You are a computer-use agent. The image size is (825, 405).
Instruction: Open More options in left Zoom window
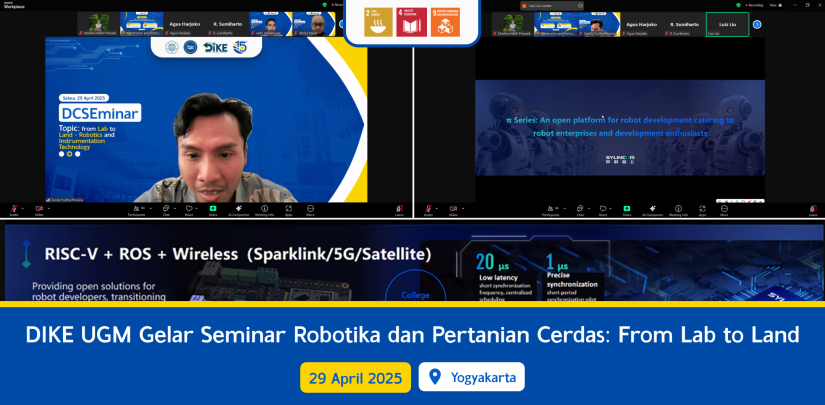click(x=310, y=210)
